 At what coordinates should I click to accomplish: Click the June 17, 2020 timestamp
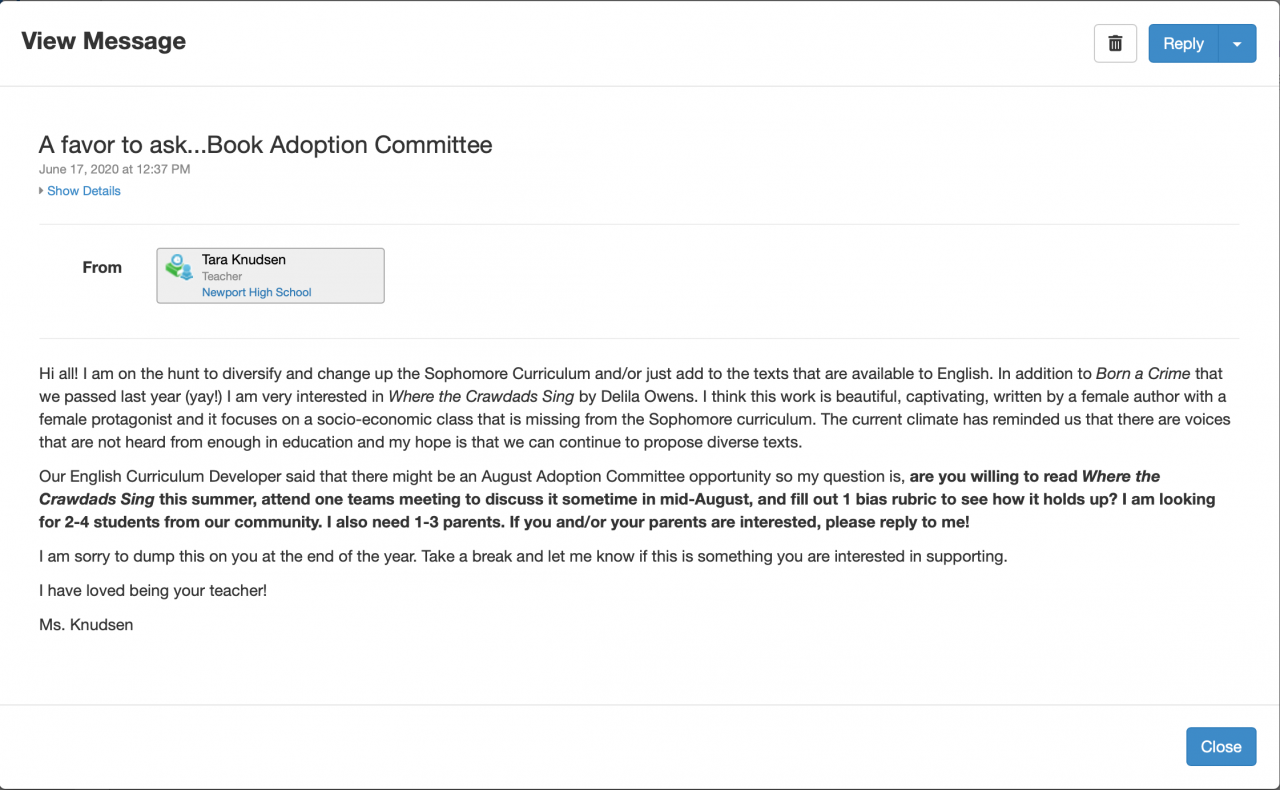[x=114, y=170]
